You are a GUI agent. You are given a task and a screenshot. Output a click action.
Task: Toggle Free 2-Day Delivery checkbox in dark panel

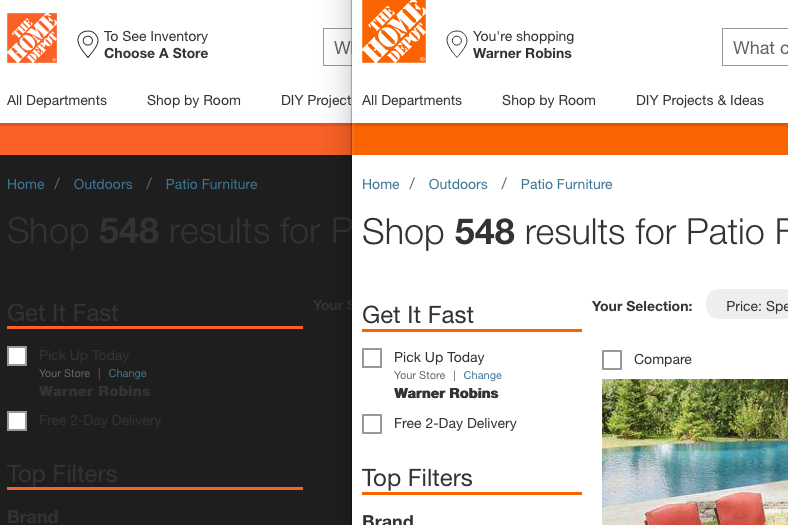point(17,421)
